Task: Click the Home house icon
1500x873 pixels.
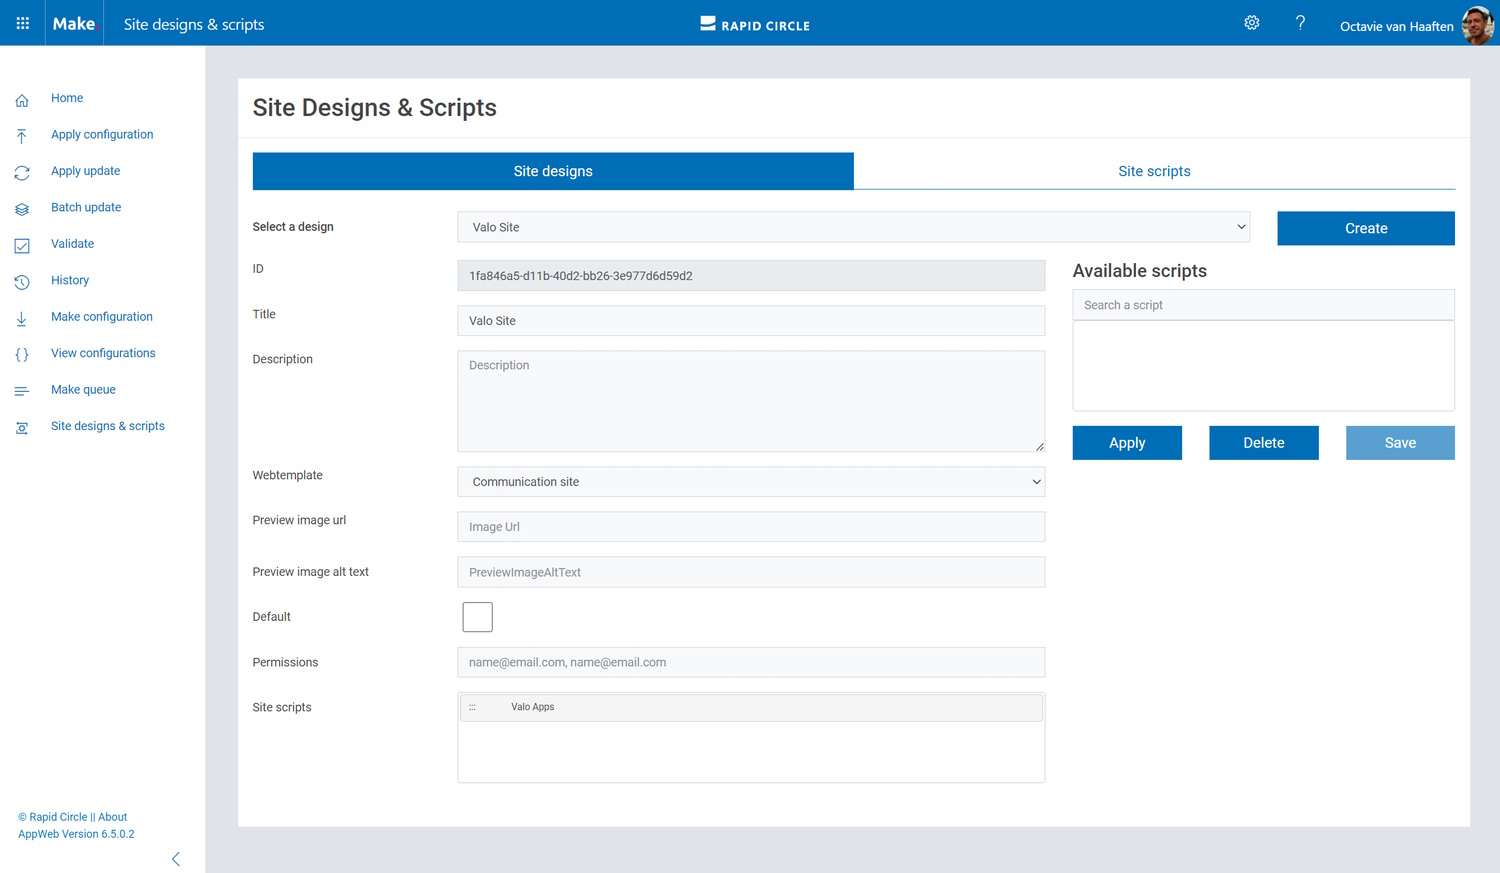Action: click(x=22, y=100)
